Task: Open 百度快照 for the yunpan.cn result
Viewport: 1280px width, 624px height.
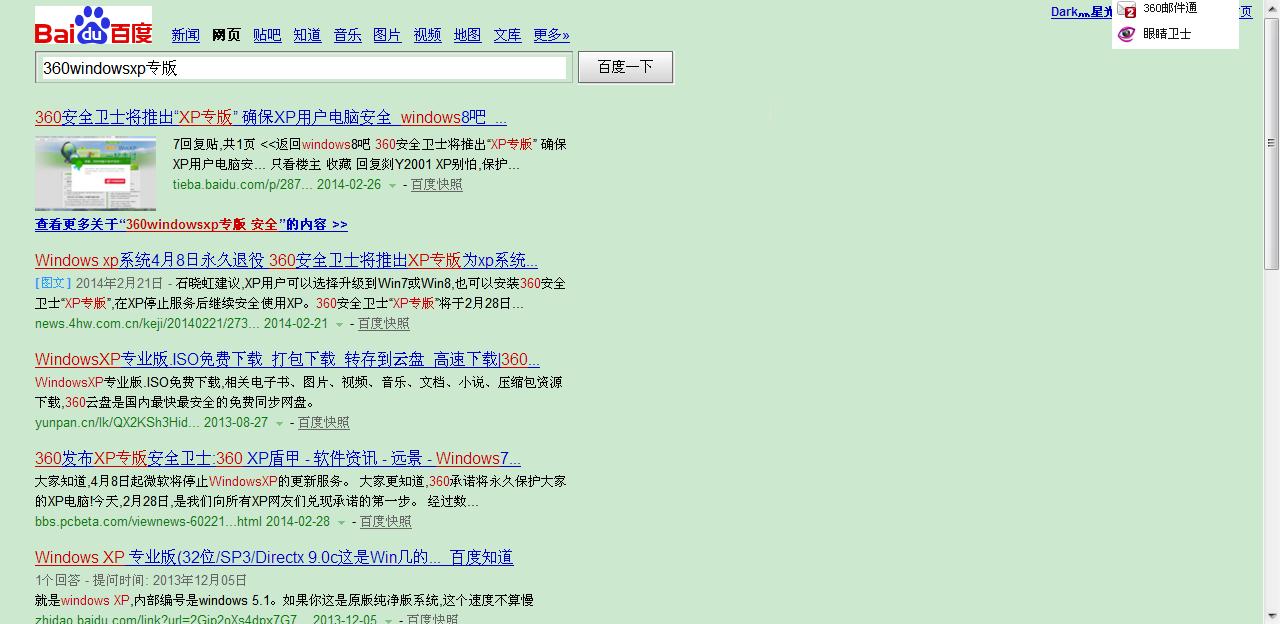Action: (323, 423)
